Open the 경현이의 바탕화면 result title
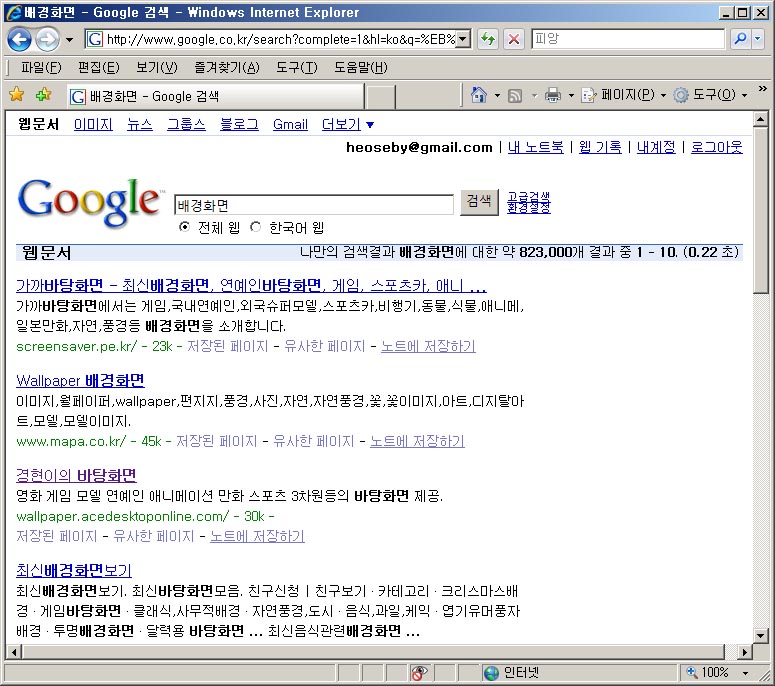 (76, 475)
